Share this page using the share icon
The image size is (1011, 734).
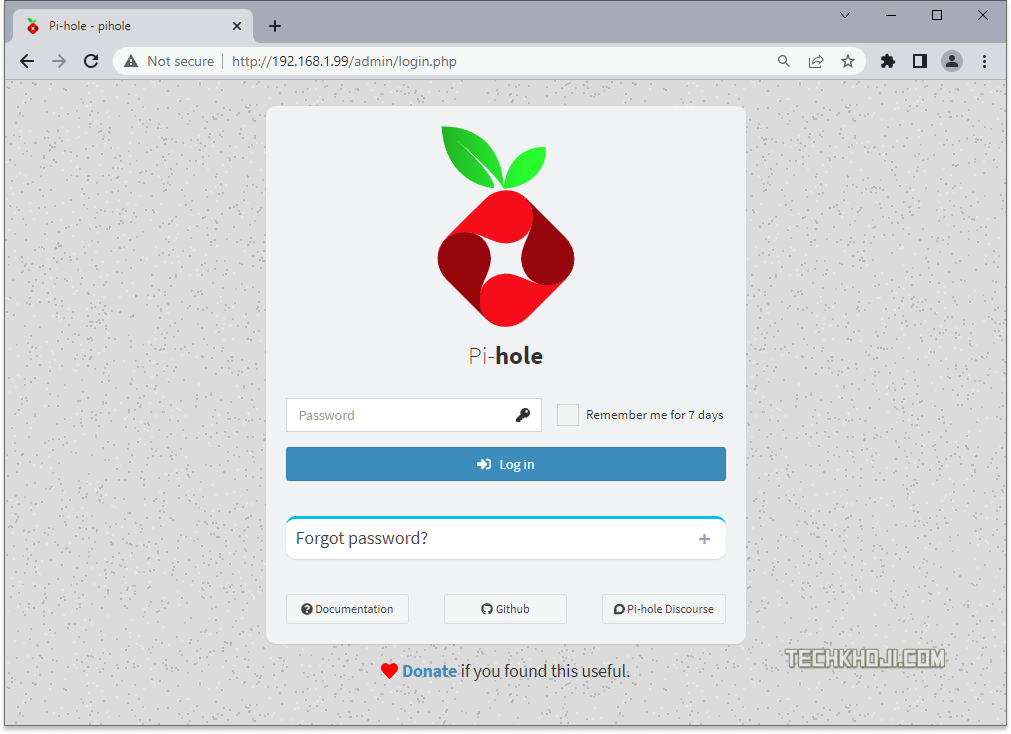tap(816, 61)
